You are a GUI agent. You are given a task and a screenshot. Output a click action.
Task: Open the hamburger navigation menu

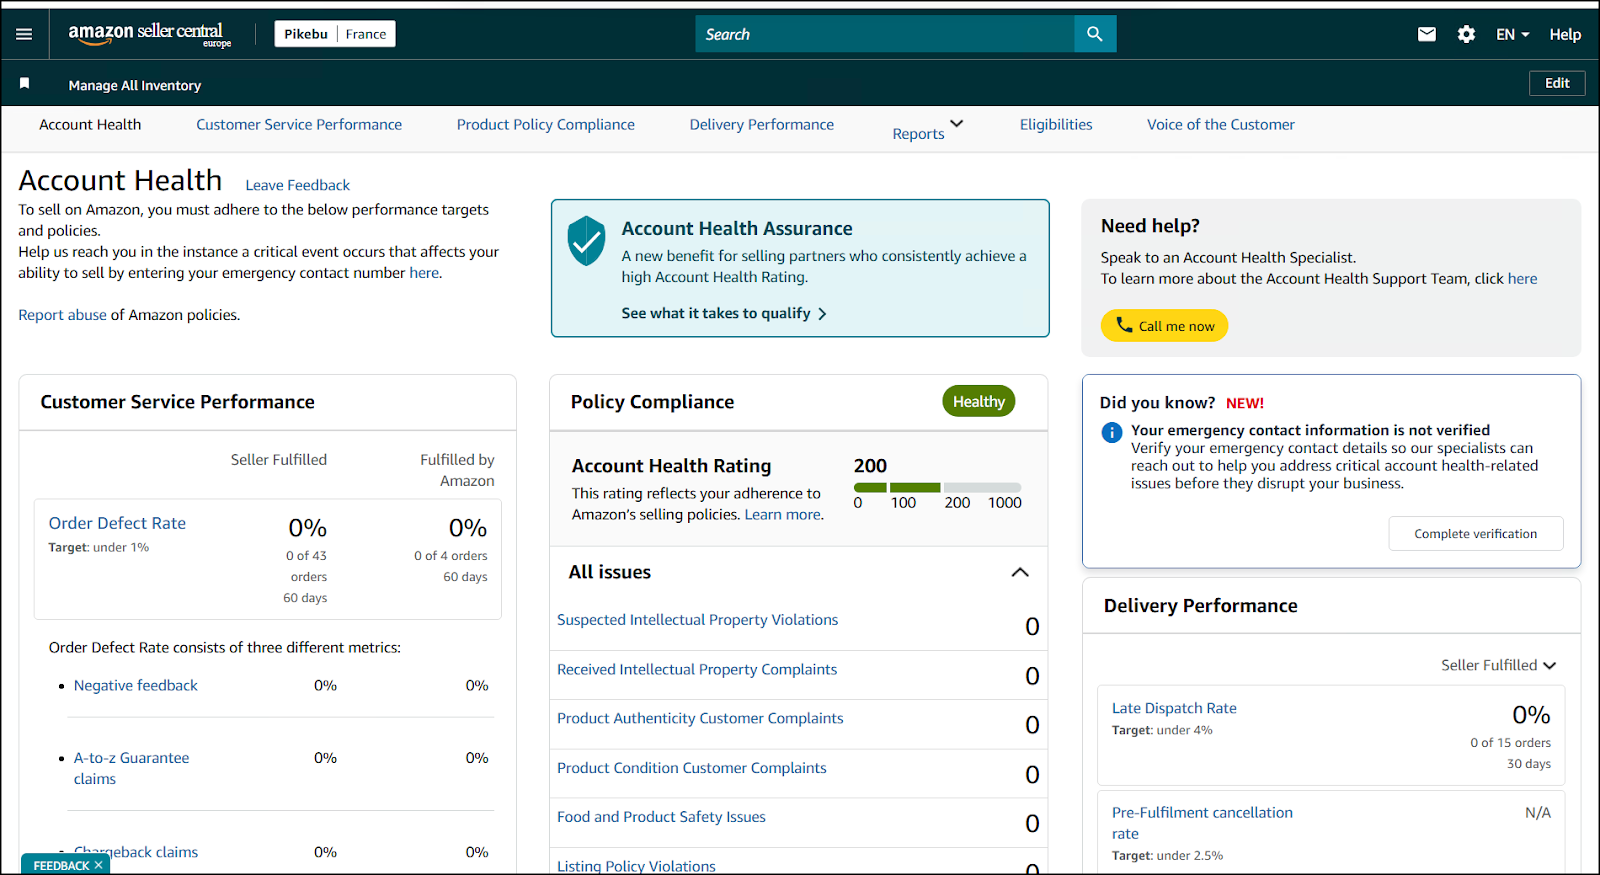coord(24,34)
